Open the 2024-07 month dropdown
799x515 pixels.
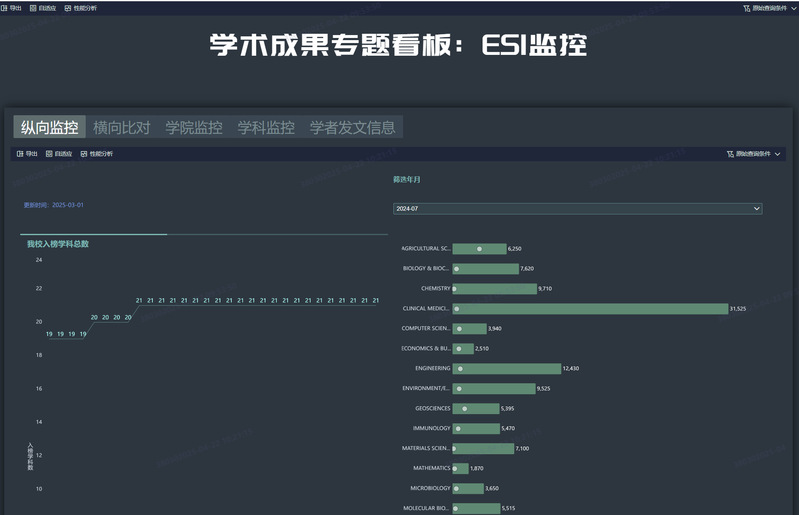tap(576, 208)
